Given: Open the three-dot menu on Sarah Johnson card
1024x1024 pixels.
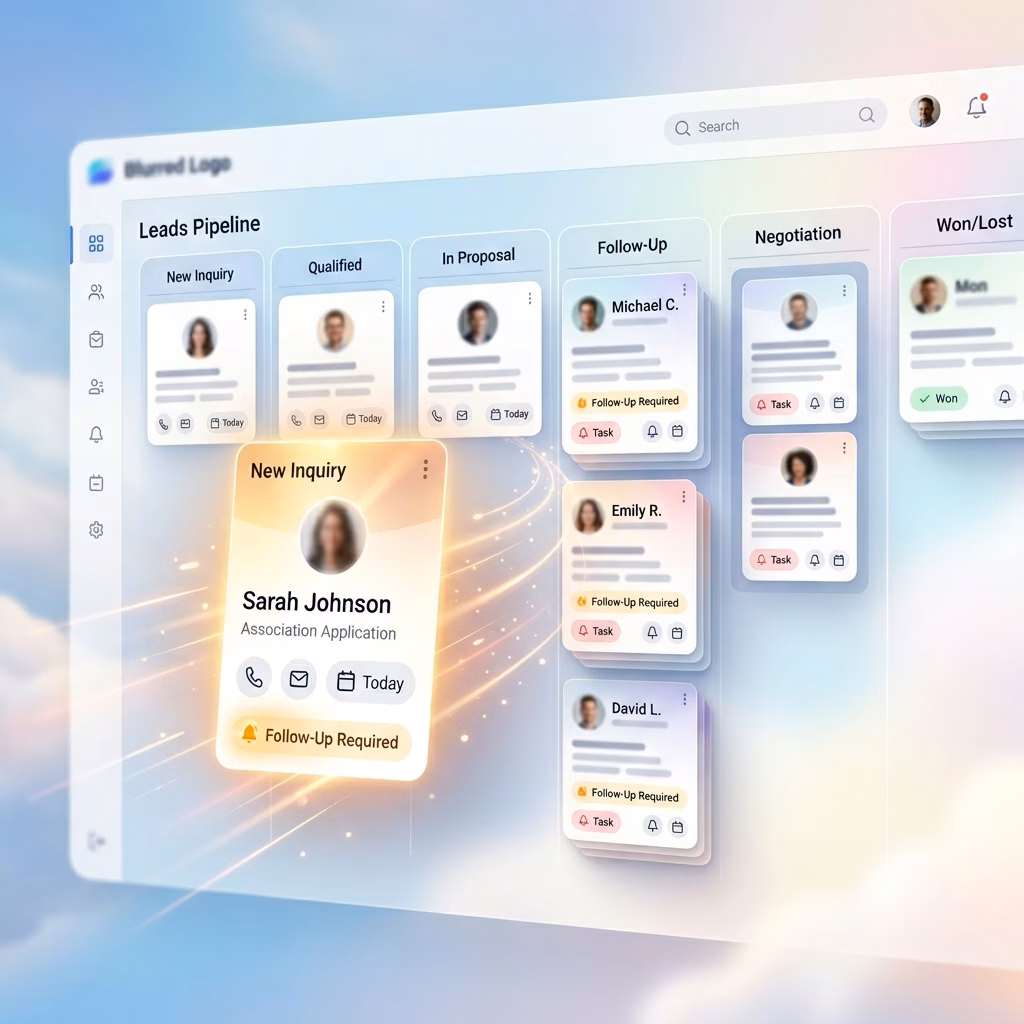Looking at the screenshot, I should (425, 469).
